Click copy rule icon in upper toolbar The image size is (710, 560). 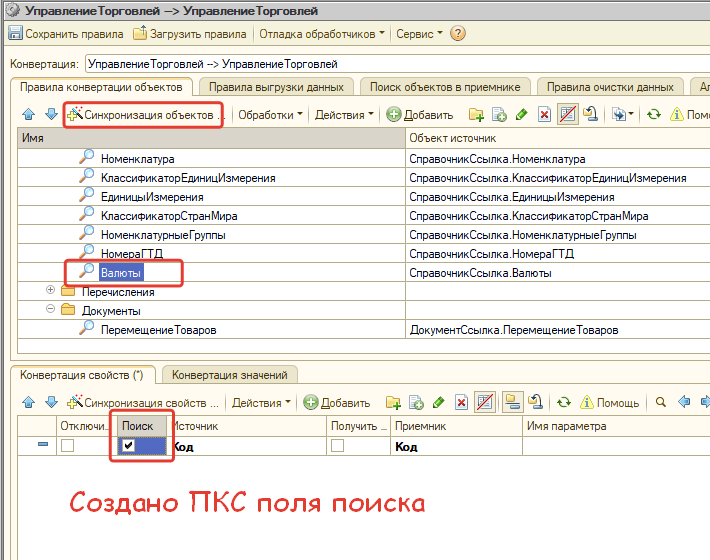pyautogui.click(x=499, y=115)
